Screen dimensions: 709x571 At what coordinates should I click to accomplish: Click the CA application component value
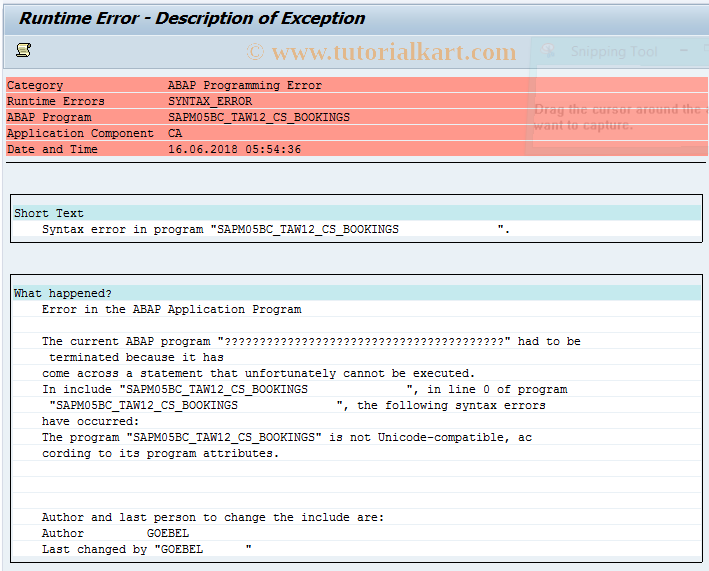point(175,133)
